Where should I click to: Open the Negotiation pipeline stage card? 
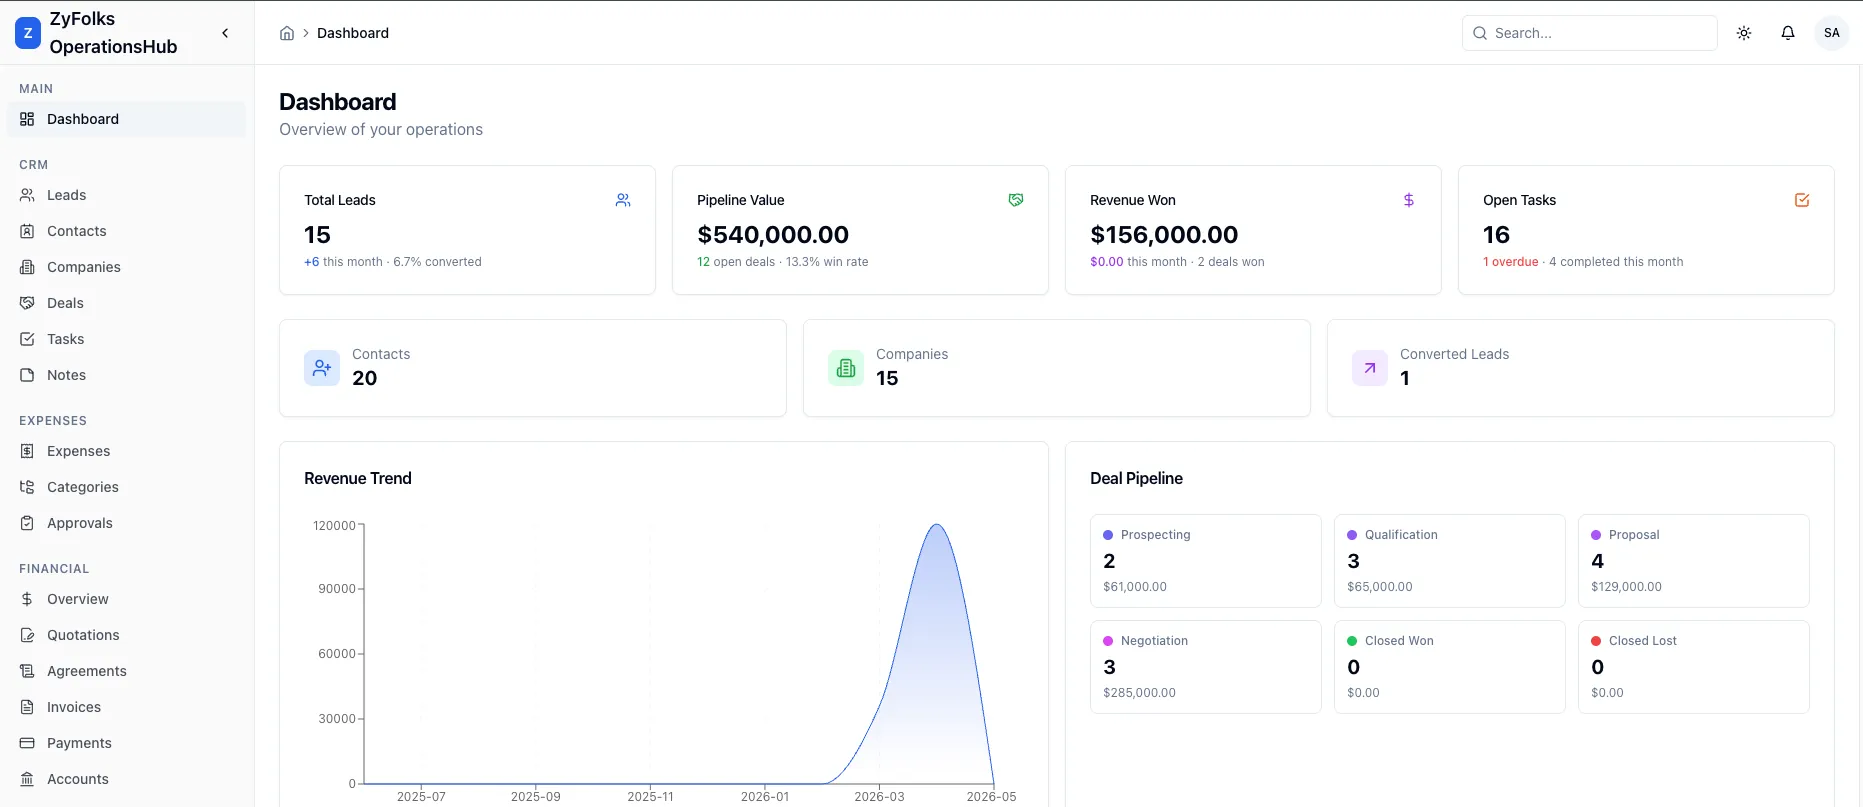tap(1206, 667)
